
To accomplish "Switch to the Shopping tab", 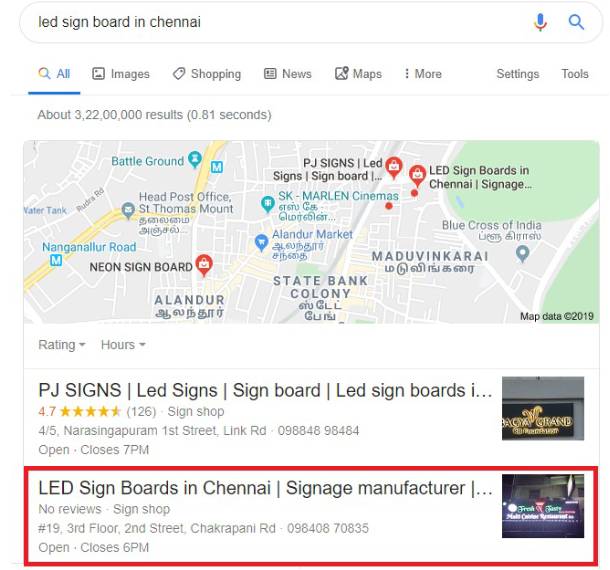I will [207, 74].
